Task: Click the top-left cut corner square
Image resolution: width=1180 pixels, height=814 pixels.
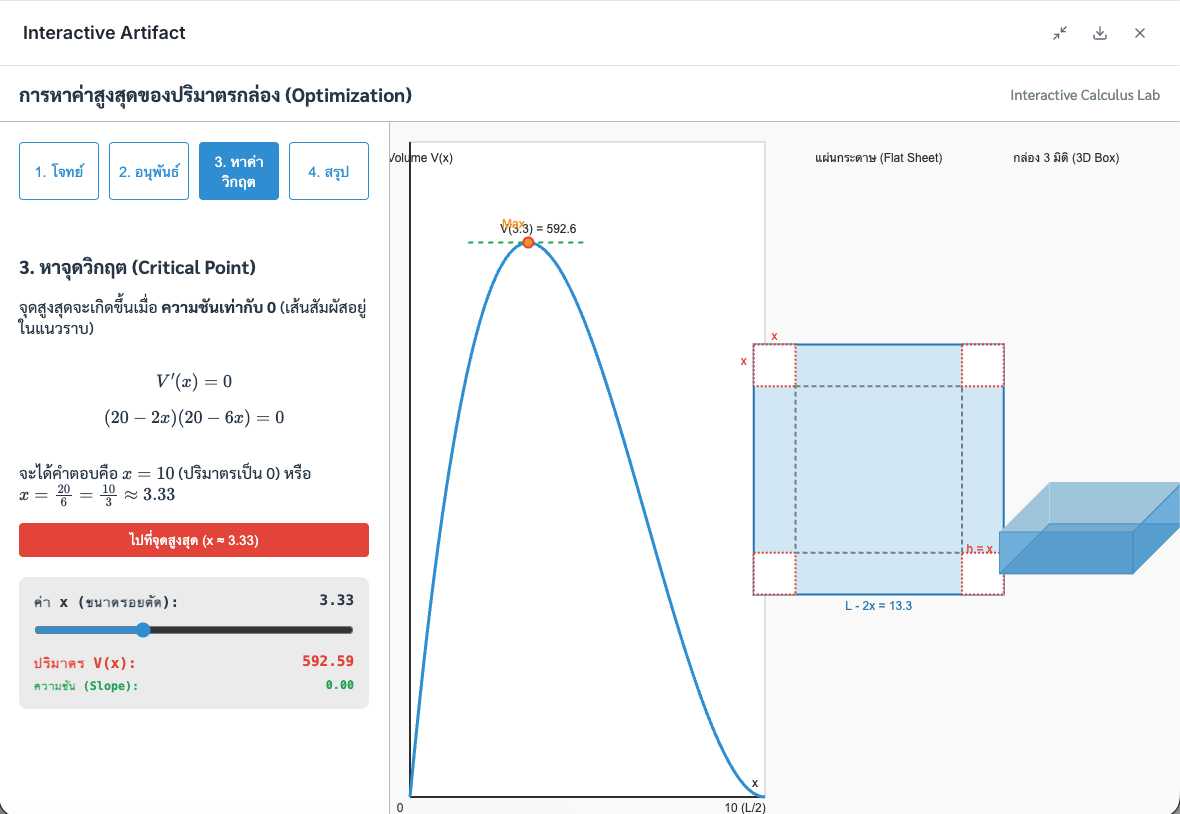Action: [774, 365]
